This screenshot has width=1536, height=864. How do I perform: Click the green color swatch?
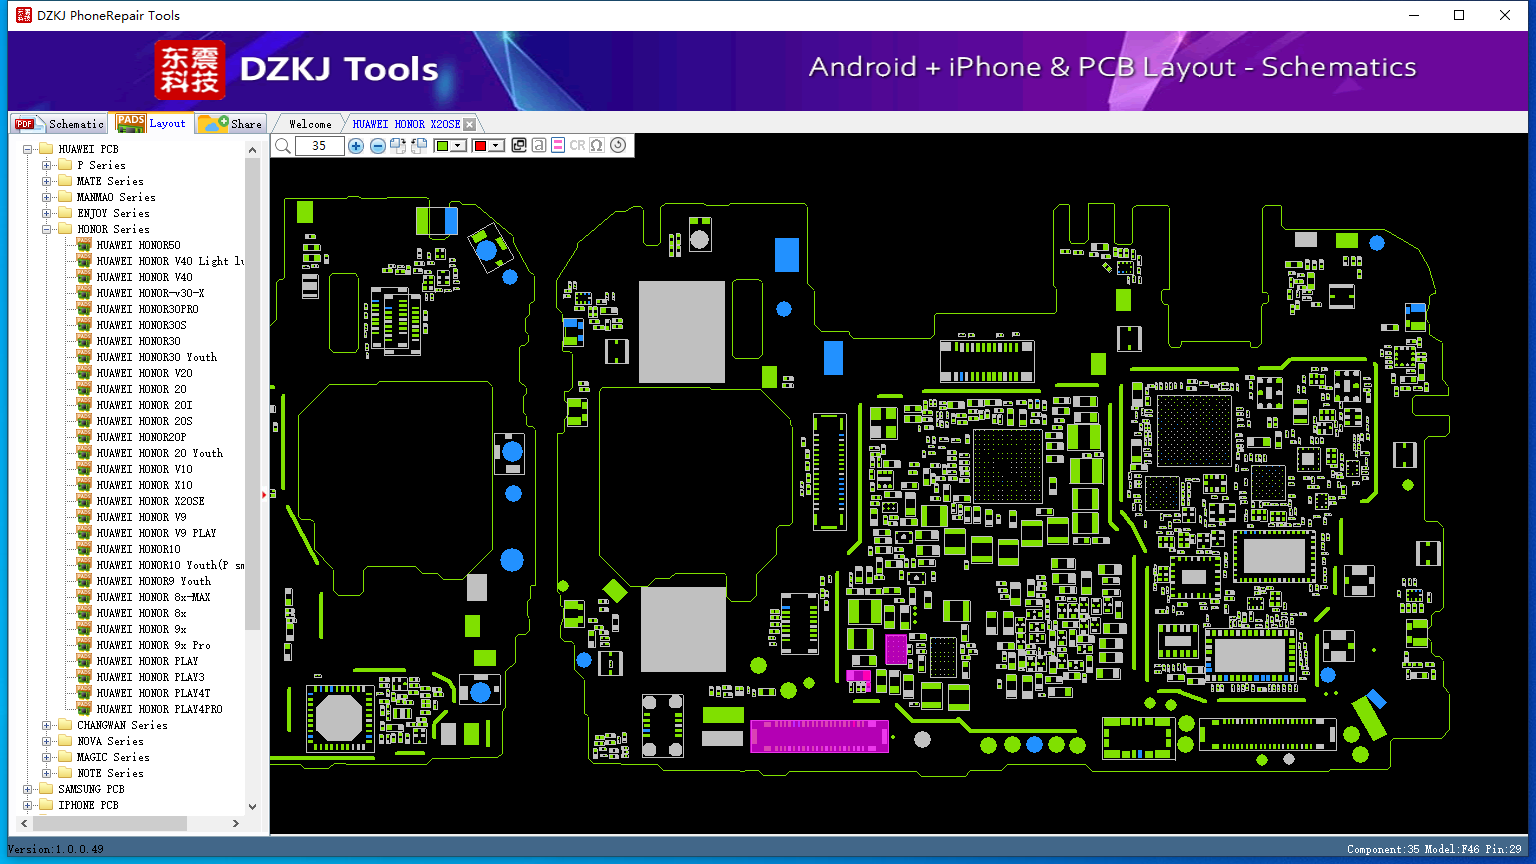tap(443, 146)
